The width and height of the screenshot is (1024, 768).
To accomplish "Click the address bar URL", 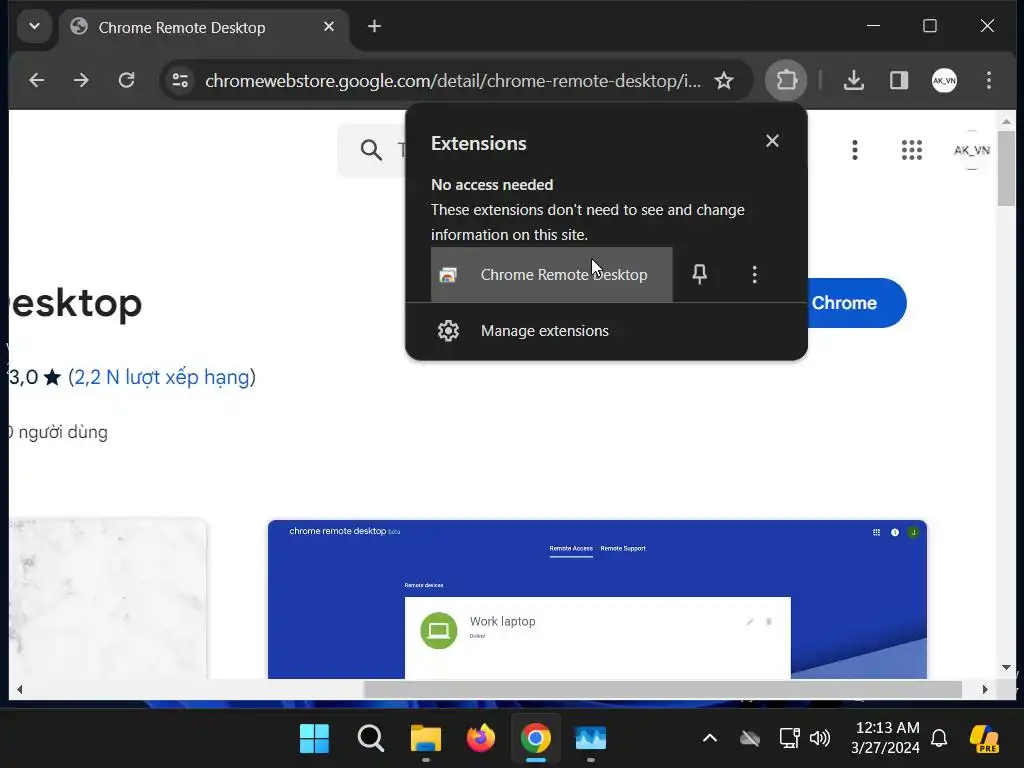I will (x=453, y=81).
